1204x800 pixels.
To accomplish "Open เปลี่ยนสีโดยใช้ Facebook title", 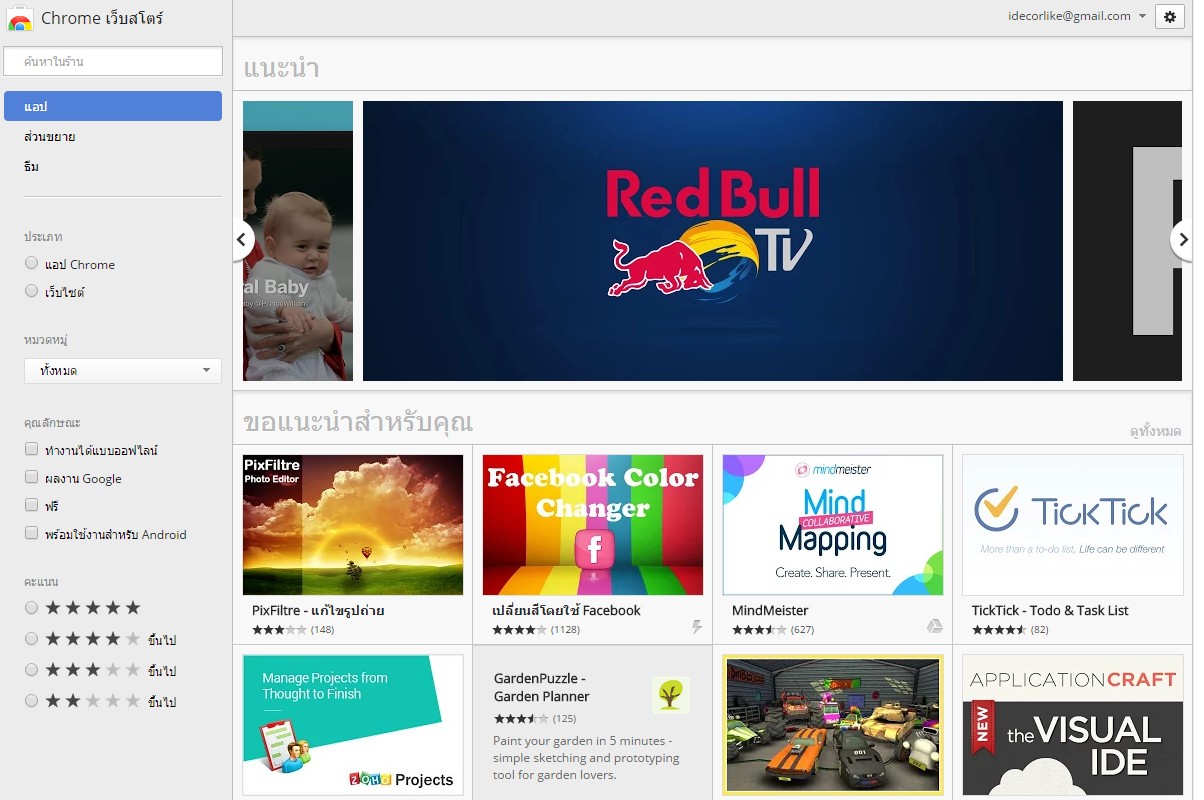I will click(566, 610).
